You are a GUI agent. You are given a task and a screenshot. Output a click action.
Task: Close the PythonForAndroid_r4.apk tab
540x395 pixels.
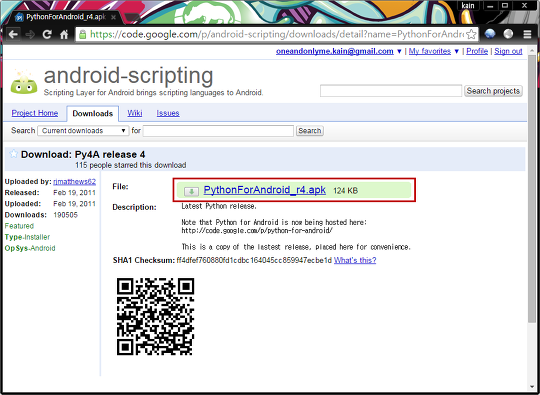point(113,17)
